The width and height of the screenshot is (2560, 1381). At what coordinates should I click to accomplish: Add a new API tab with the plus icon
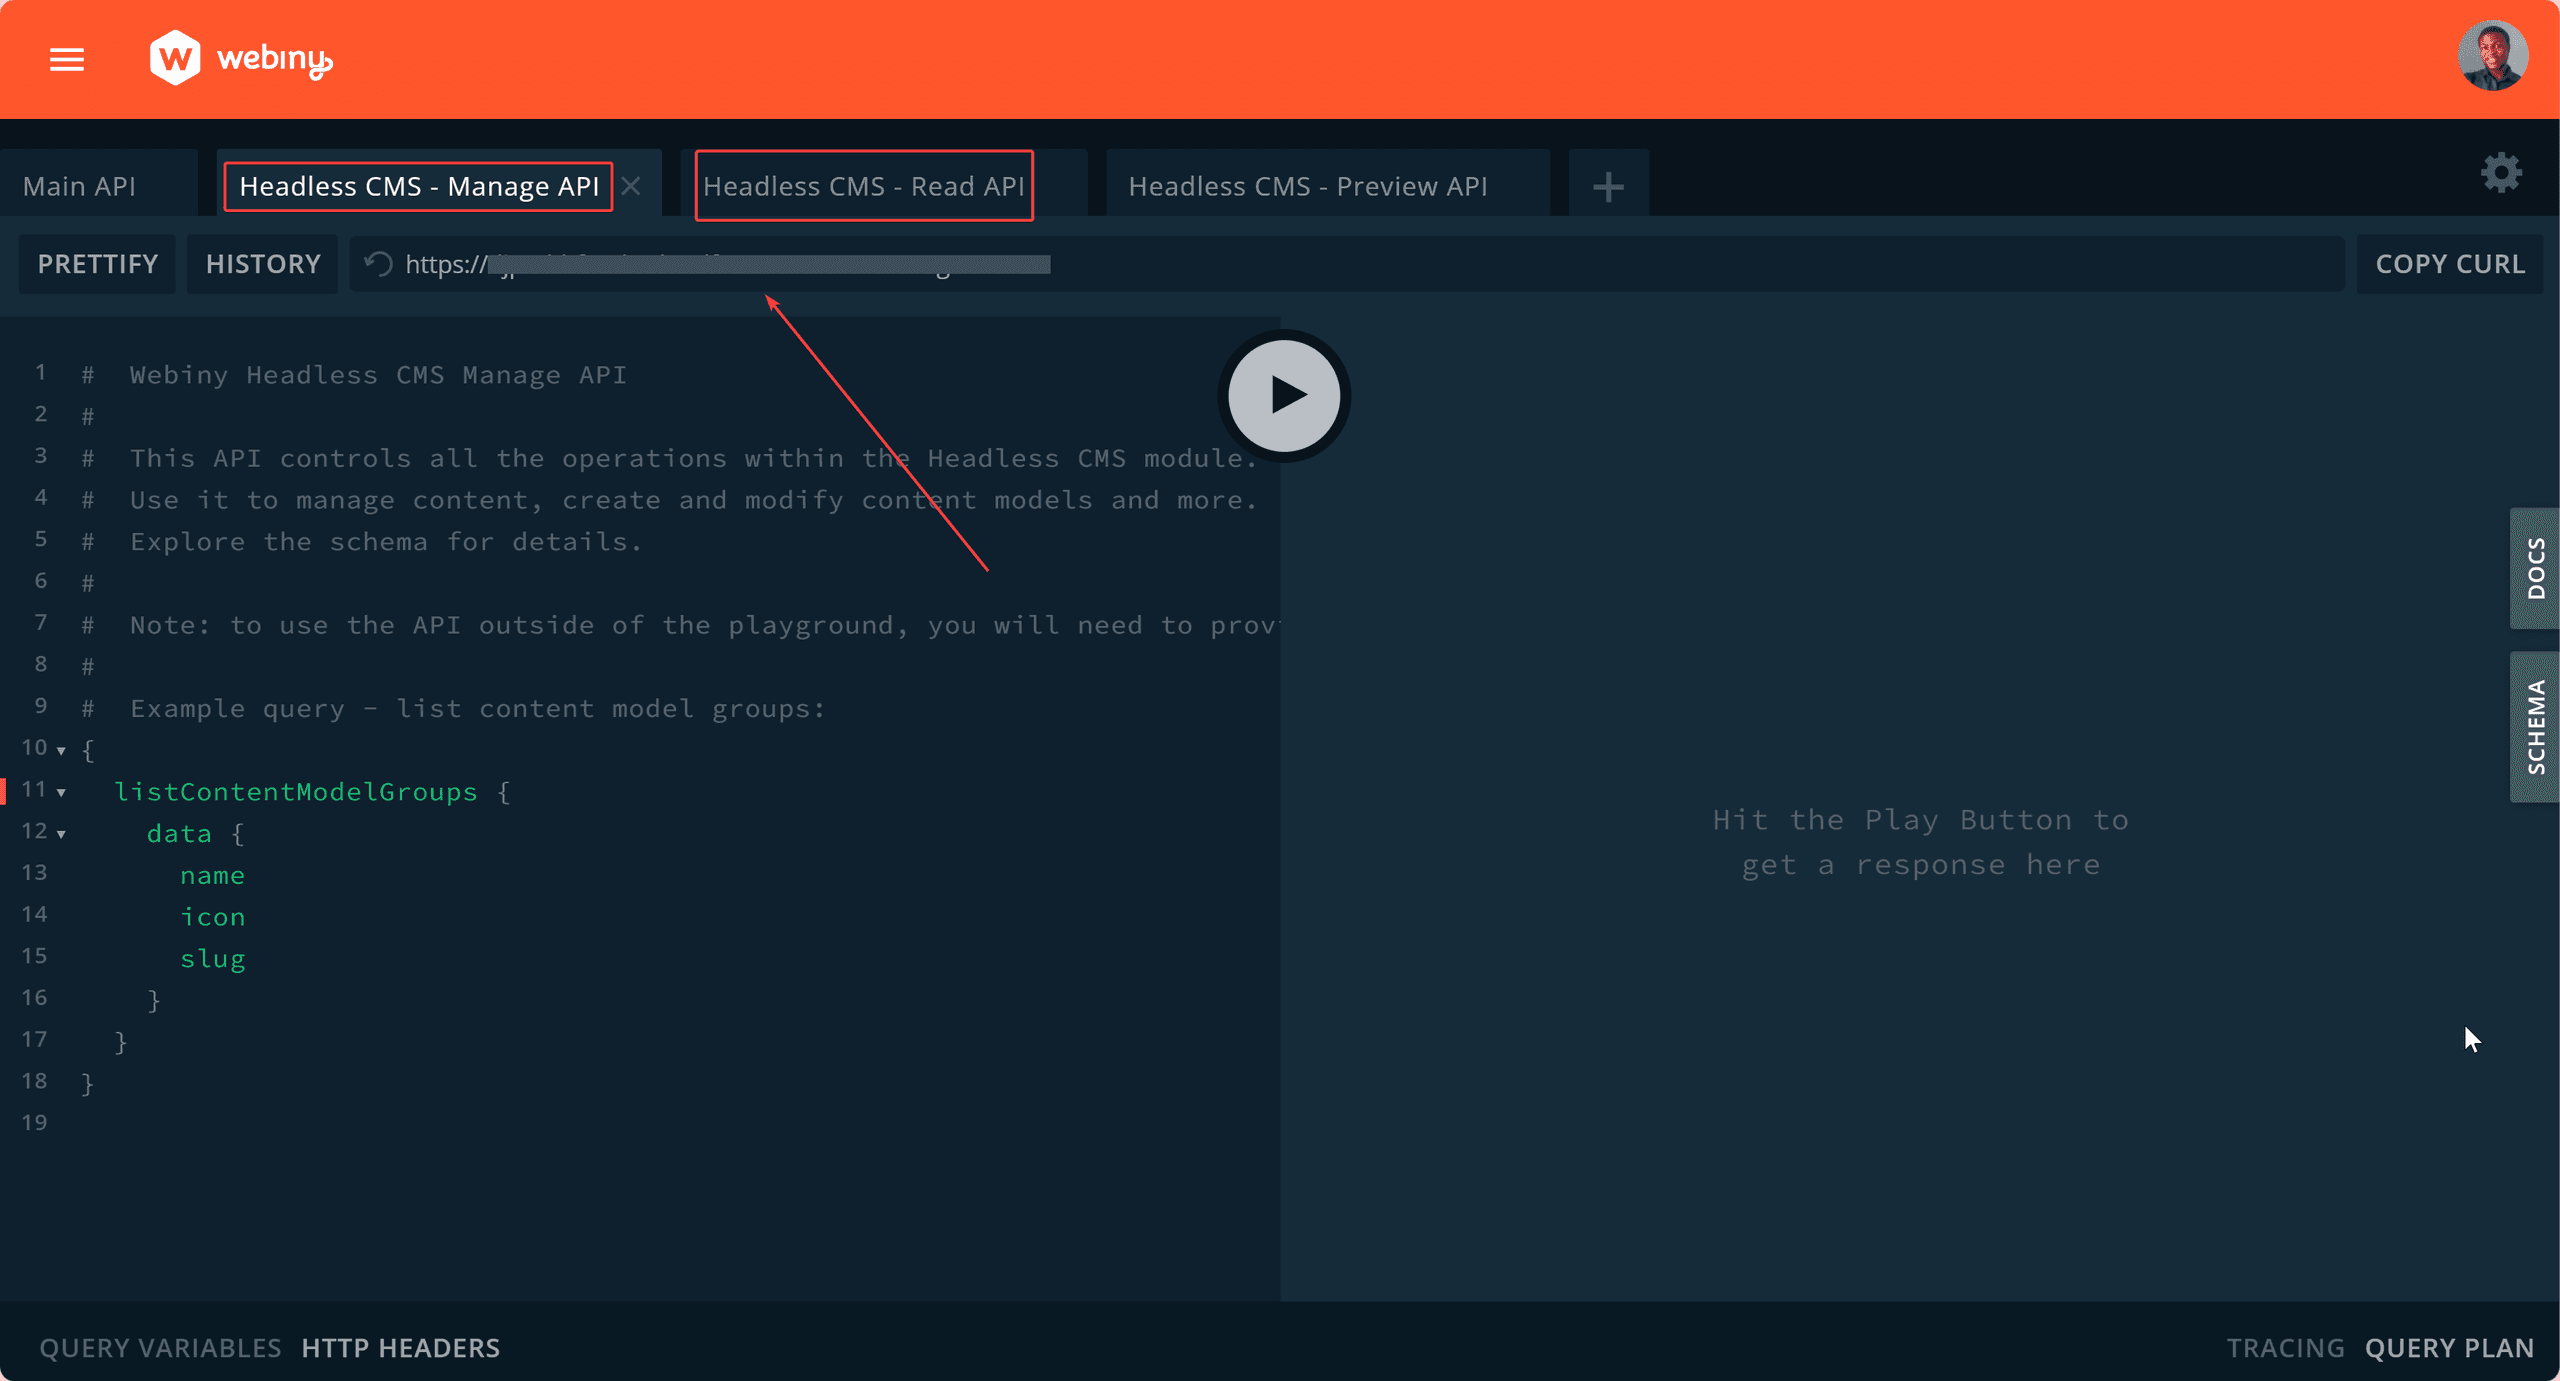coord(1608,185)
